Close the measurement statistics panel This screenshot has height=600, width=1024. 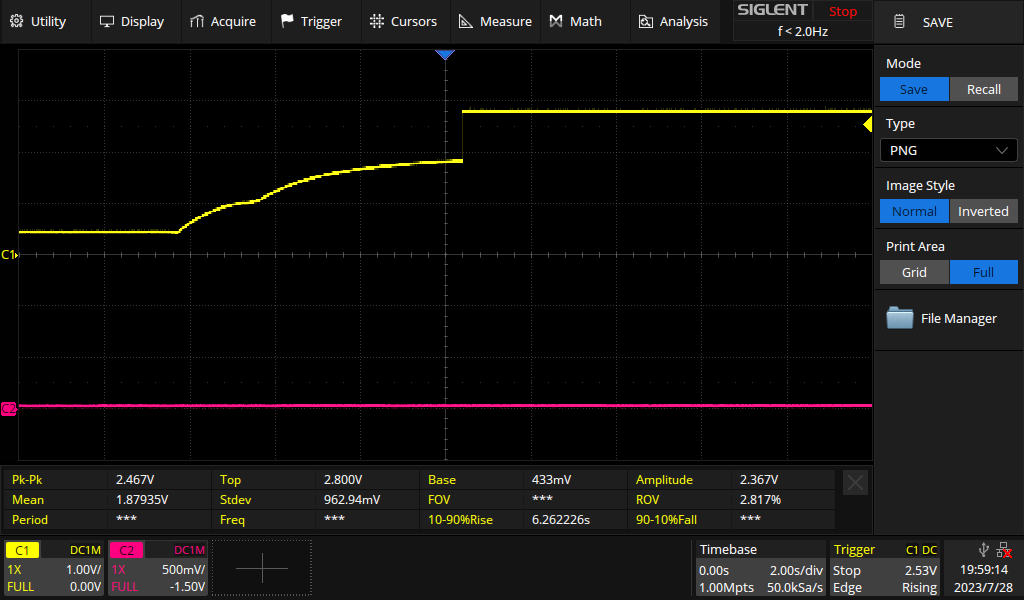pyautogui.click(x=856, y=483)
